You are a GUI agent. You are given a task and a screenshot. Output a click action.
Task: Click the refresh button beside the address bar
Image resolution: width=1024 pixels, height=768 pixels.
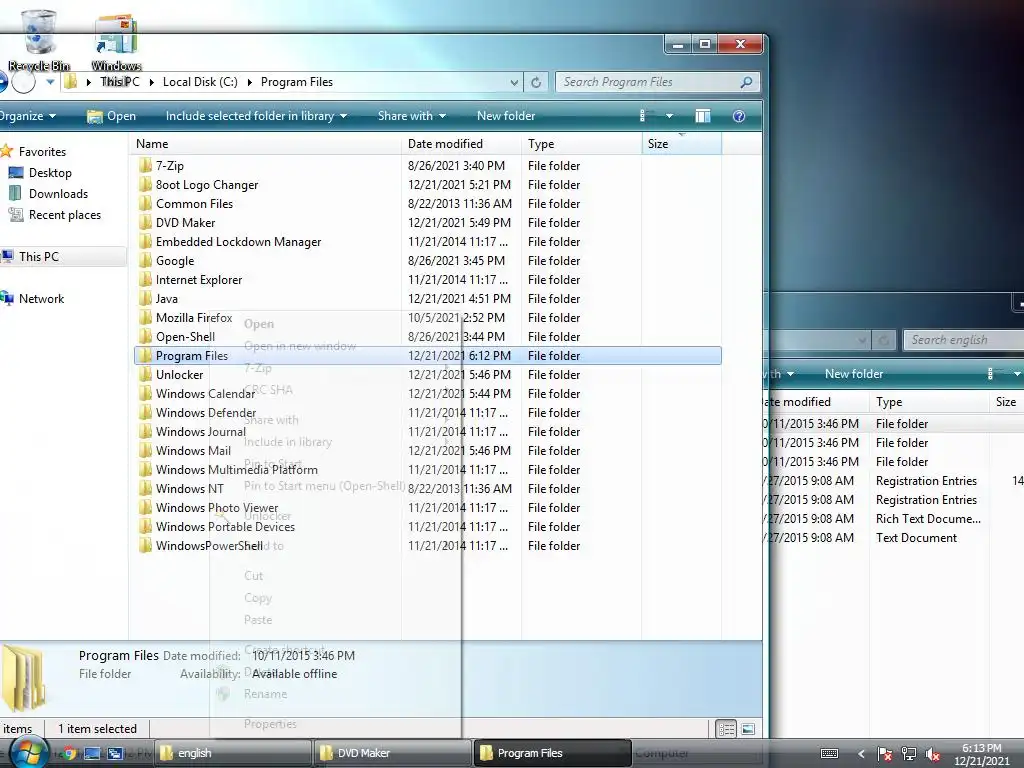[x=536, y=82]
